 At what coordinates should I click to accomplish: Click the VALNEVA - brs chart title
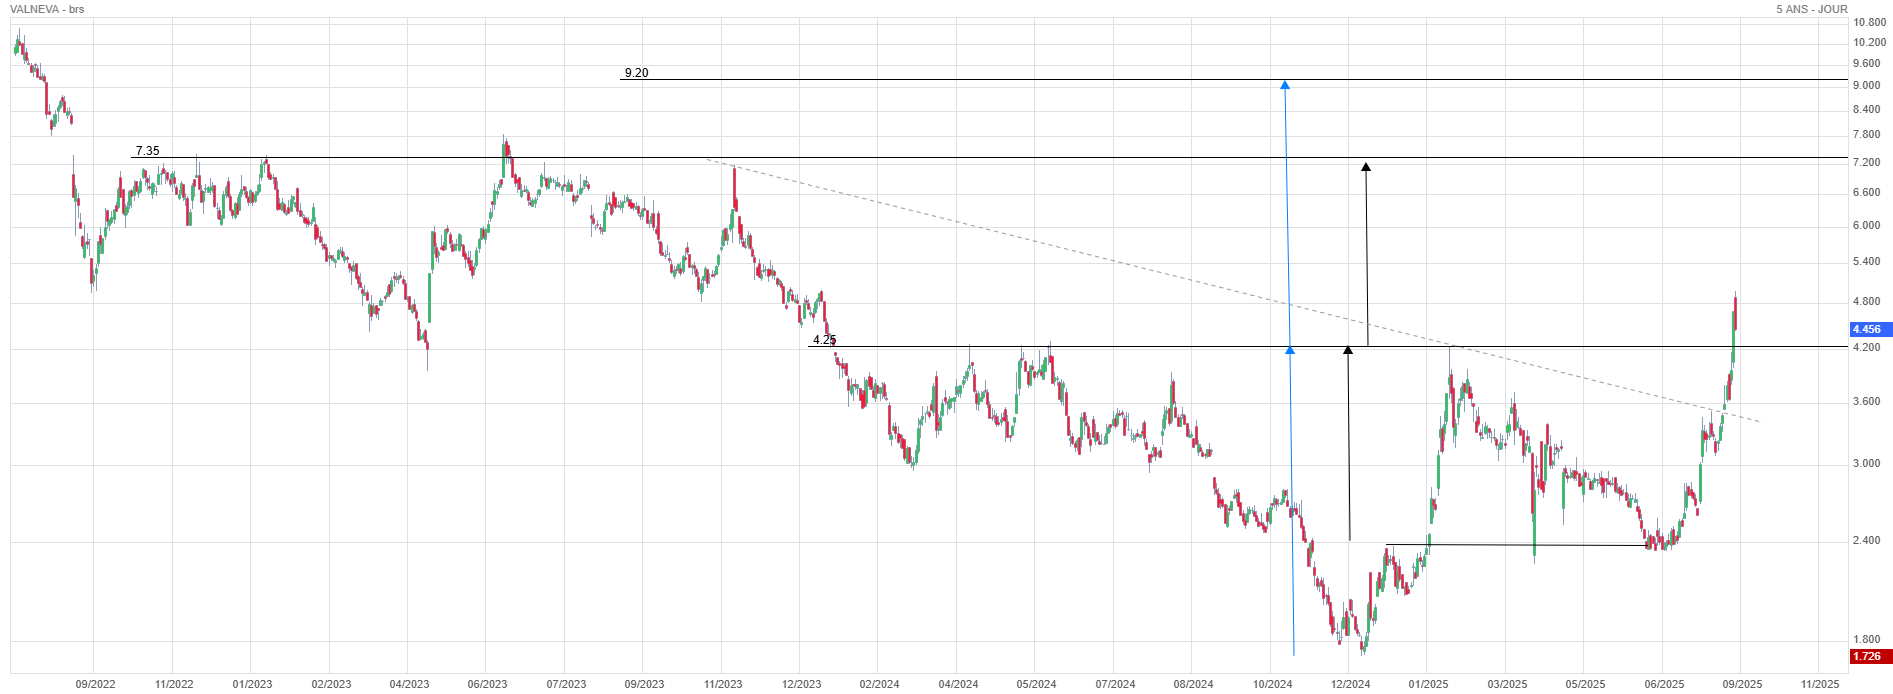click(47, 9)
